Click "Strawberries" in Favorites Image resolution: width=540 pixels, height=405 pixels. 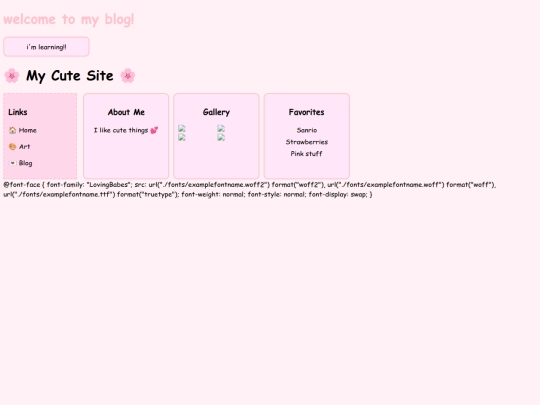[307, 142]
